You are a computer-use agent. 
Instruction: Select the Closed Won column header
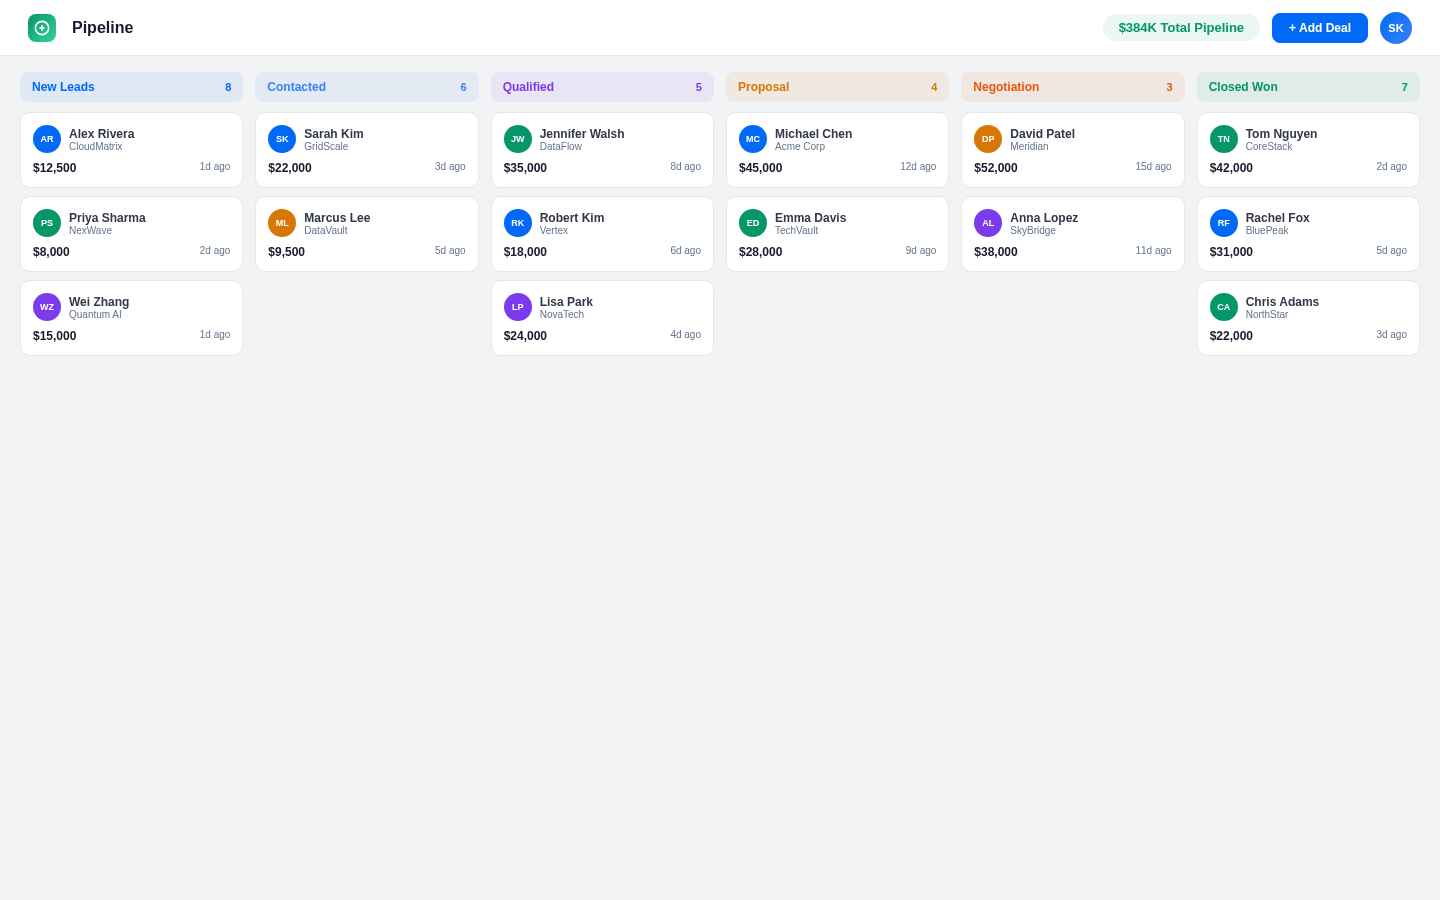pyautogui.click(x=1308, y=87)
